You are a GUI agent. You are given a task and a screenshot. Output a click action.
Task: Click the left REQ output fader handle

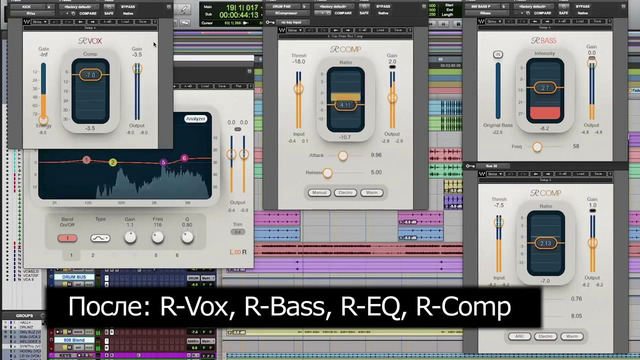click(x=231, y=154)
